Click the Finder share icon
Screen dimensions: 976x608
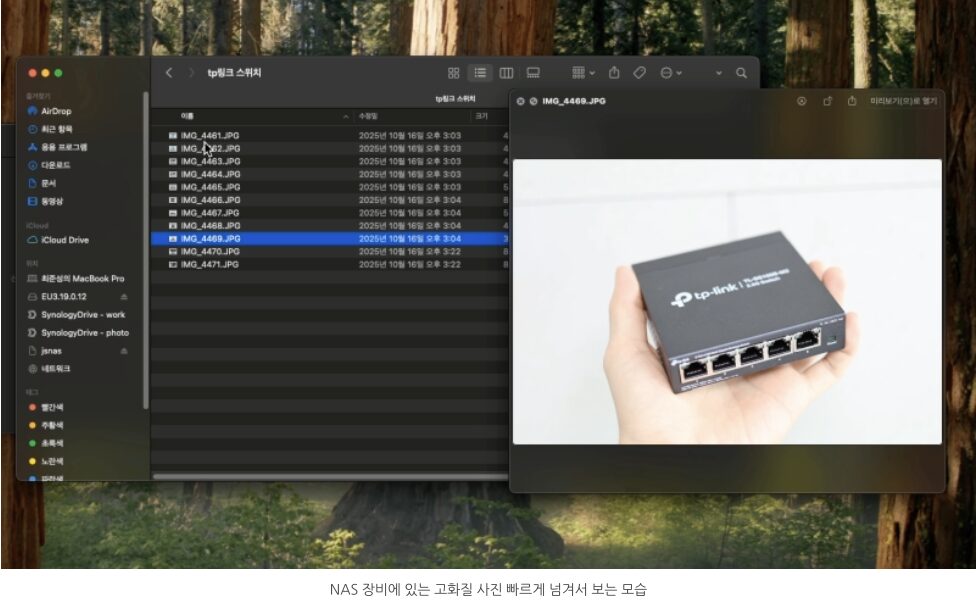[x=614, y=73]
